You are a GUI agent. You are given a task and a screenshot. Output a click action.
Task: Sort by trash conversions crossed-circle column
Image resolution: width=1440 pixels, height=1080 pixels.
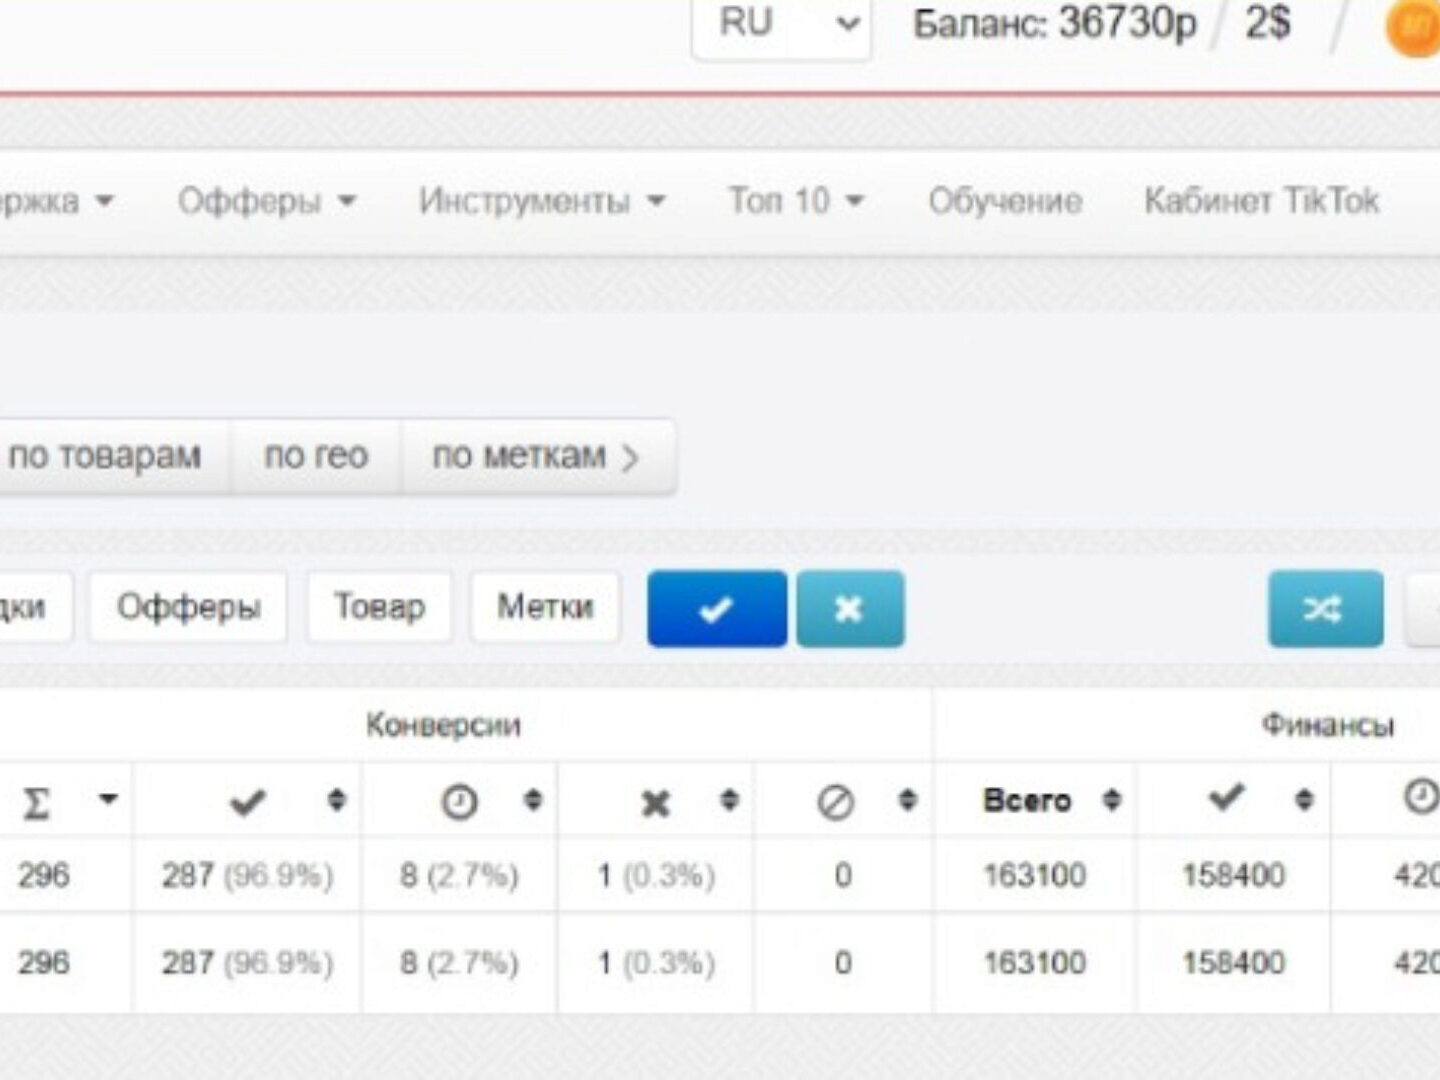pos(907,800)
